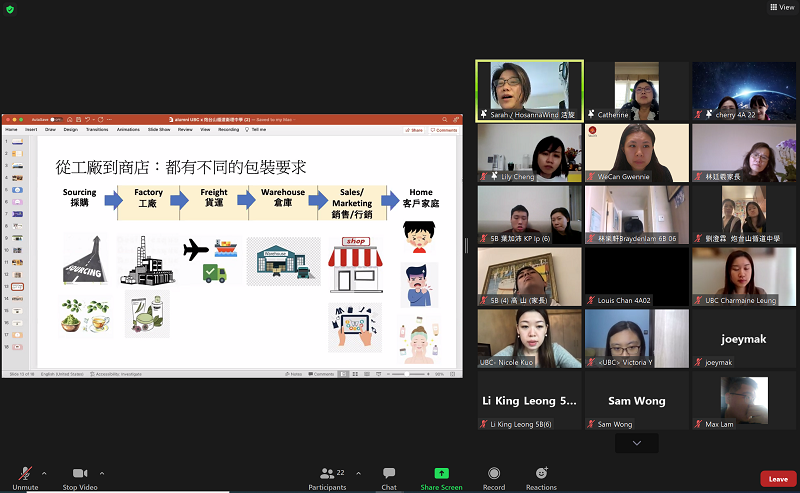Open the Chat panel
The width and height of the screenshot is (800, 493).
[x=389, y=473]
